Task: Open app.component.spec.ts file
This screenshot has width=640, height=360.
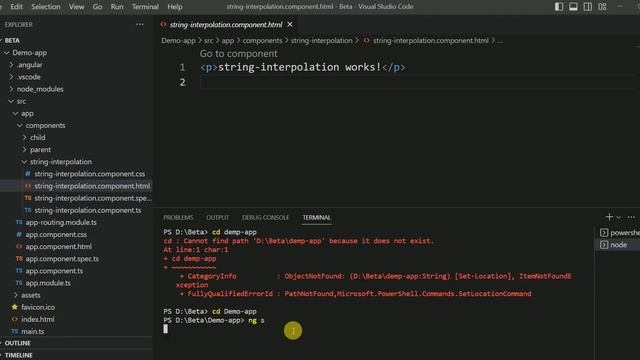Action: tap(57, 259)
